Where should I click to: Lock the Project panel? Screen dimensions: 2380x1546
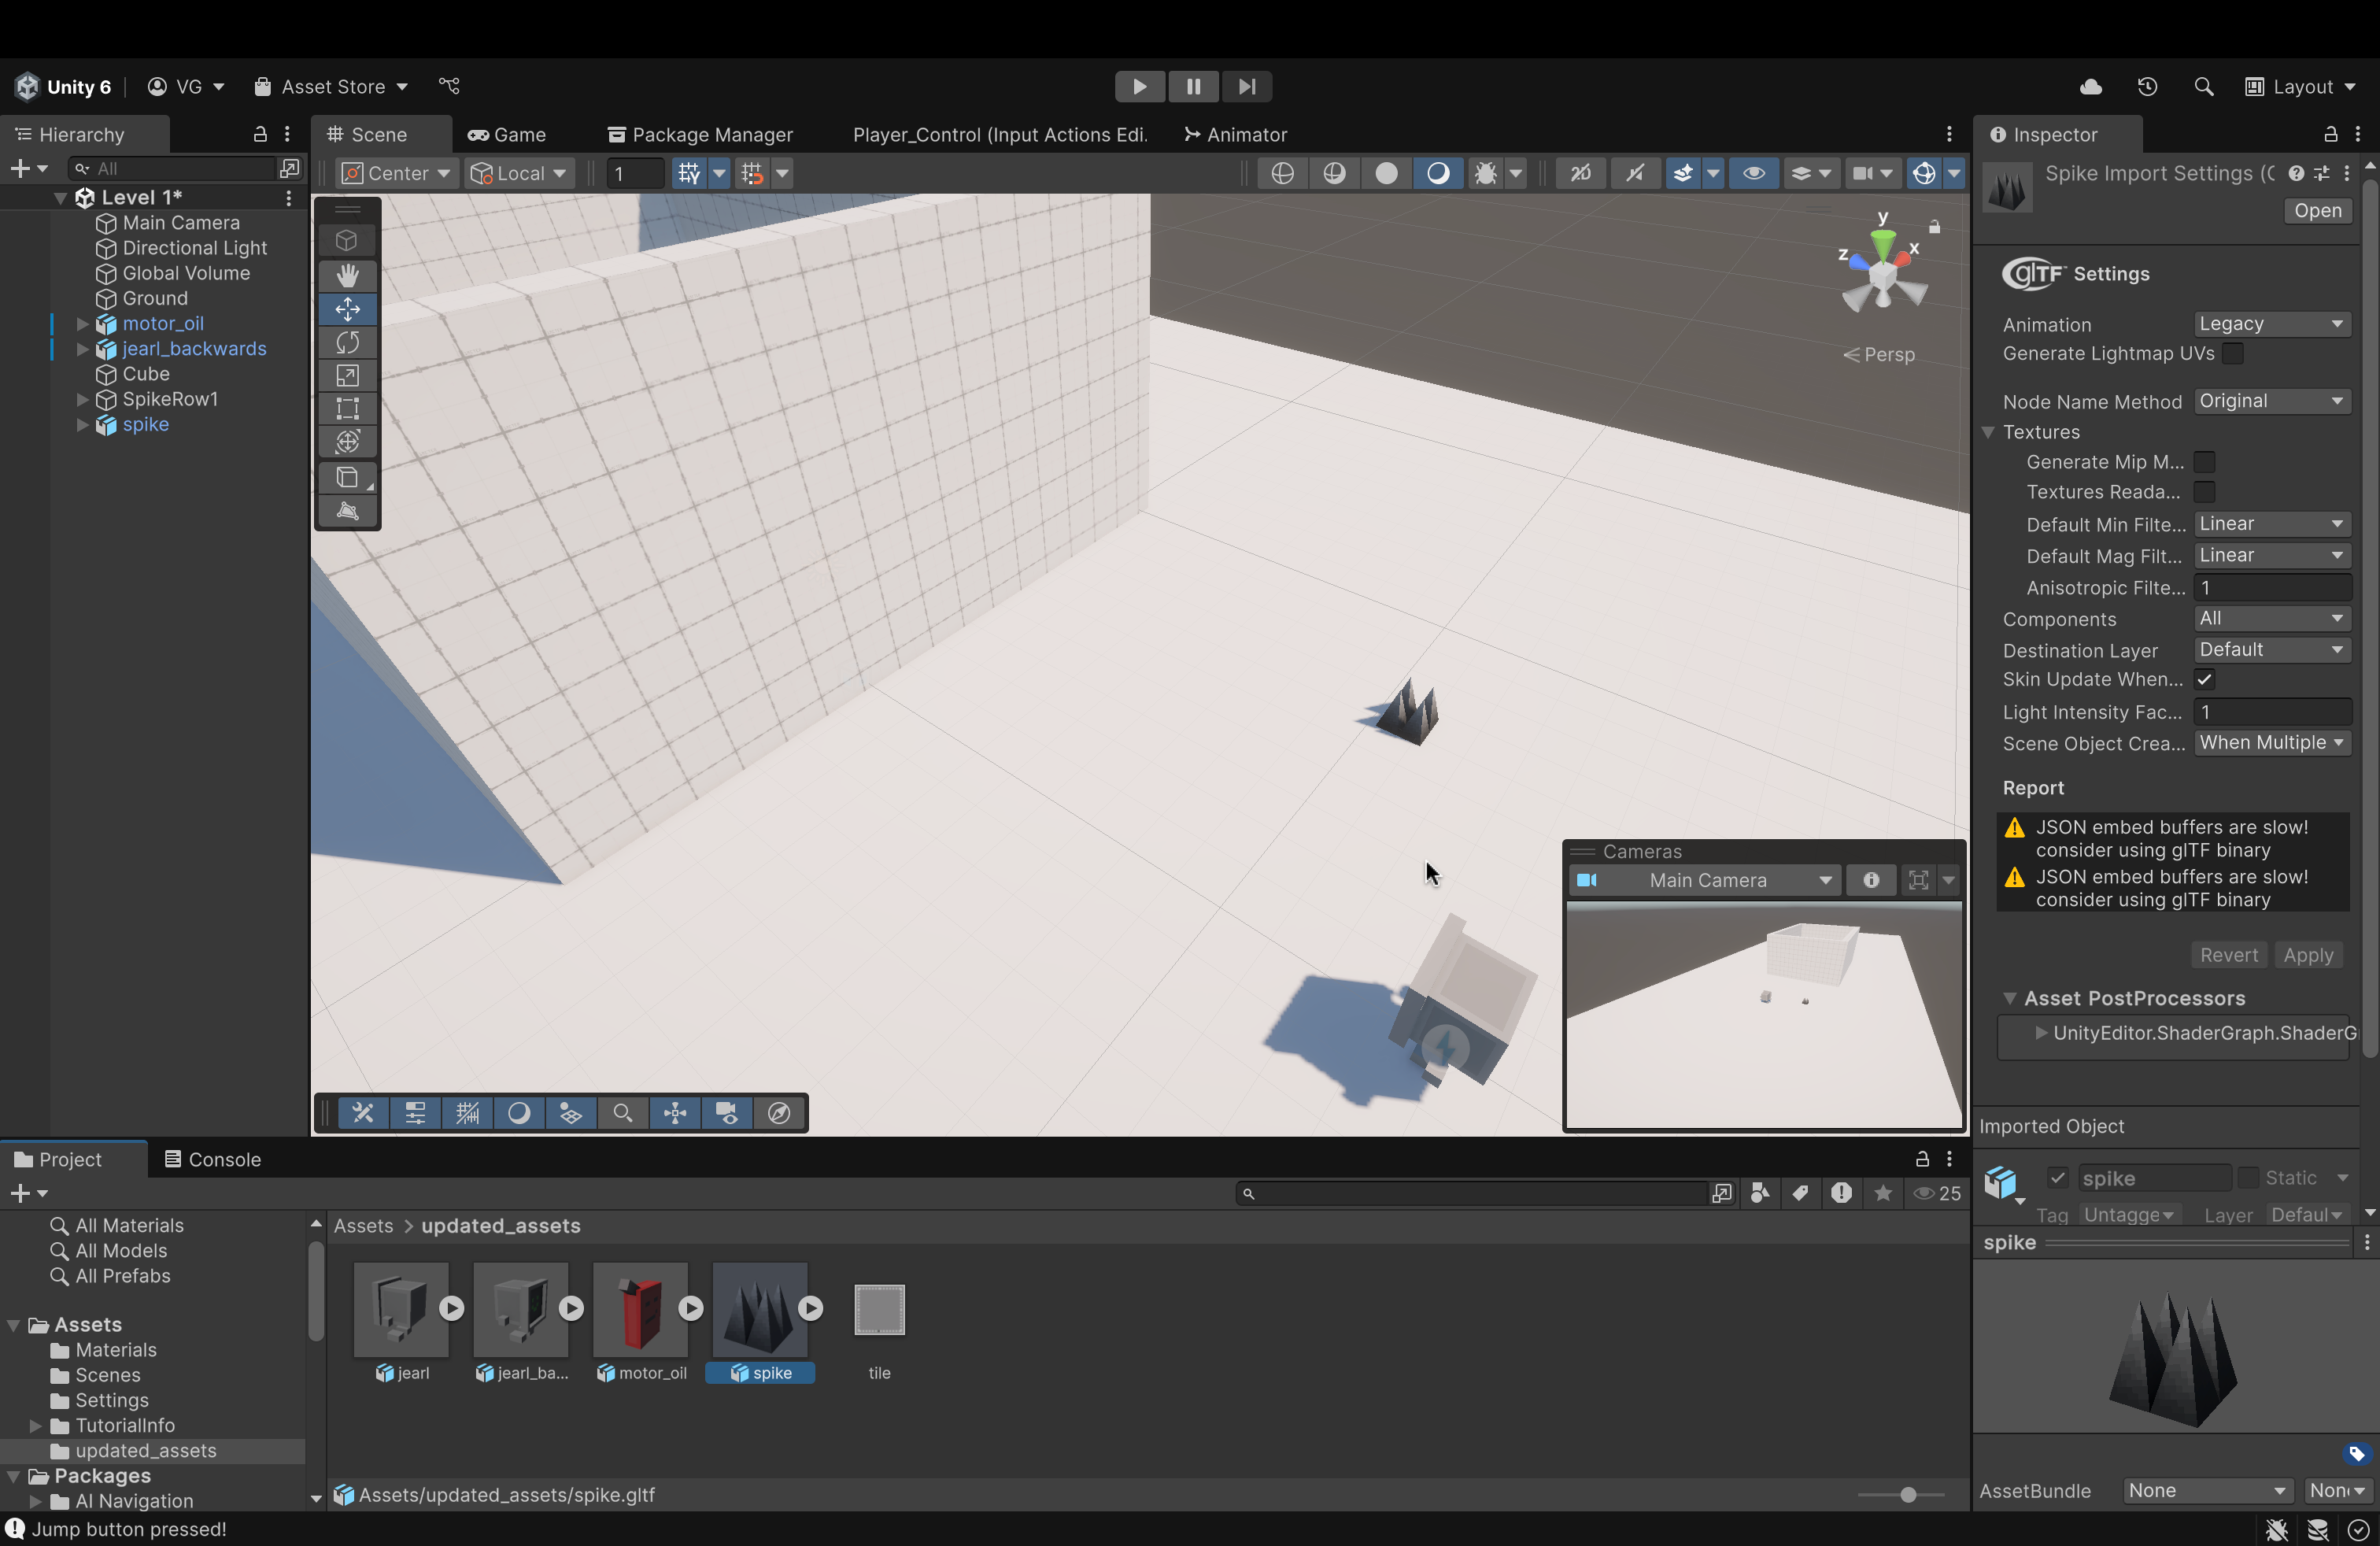[1921, 1159]
